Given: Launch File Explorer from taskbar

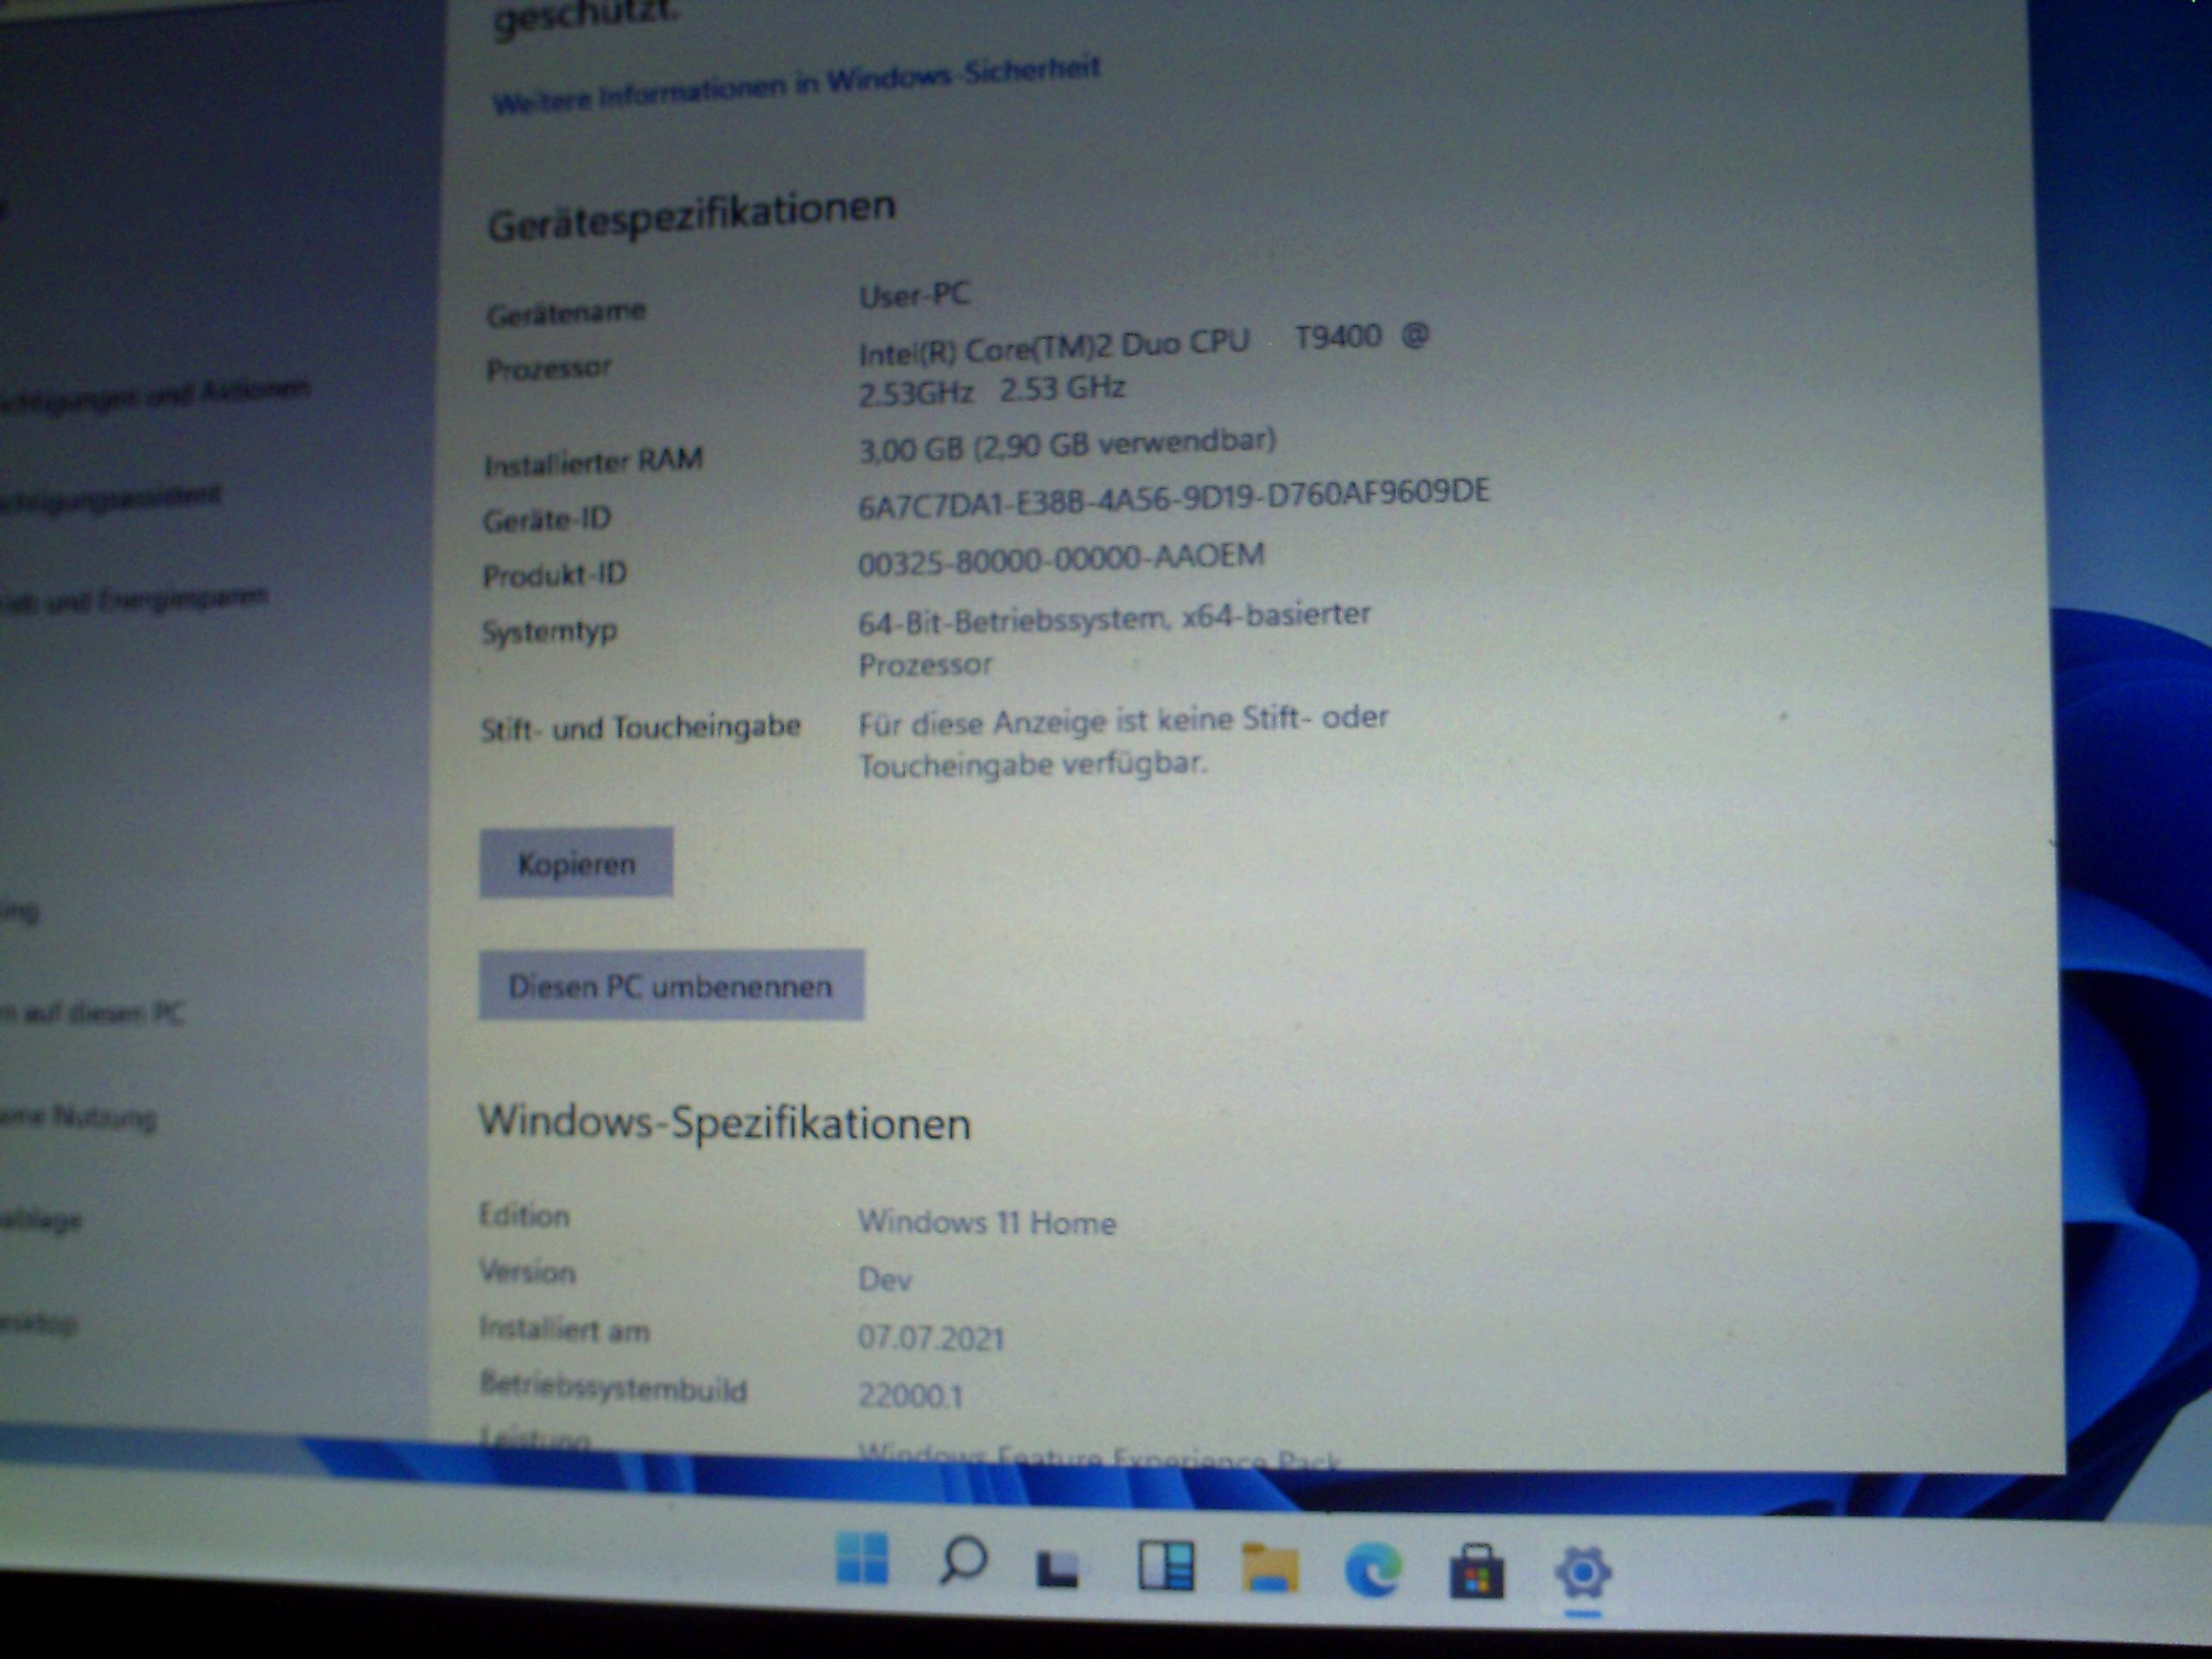Looking at the screenshot, I should (1269, 1567).
